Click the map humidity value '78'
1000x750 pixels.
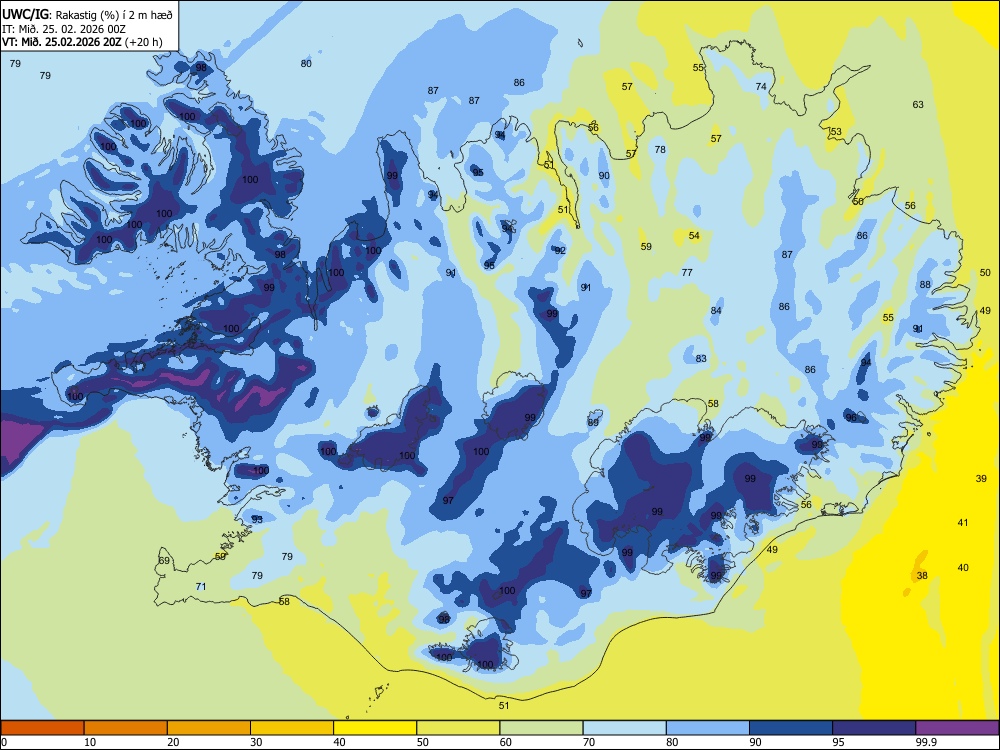click(x=660, y=150)
